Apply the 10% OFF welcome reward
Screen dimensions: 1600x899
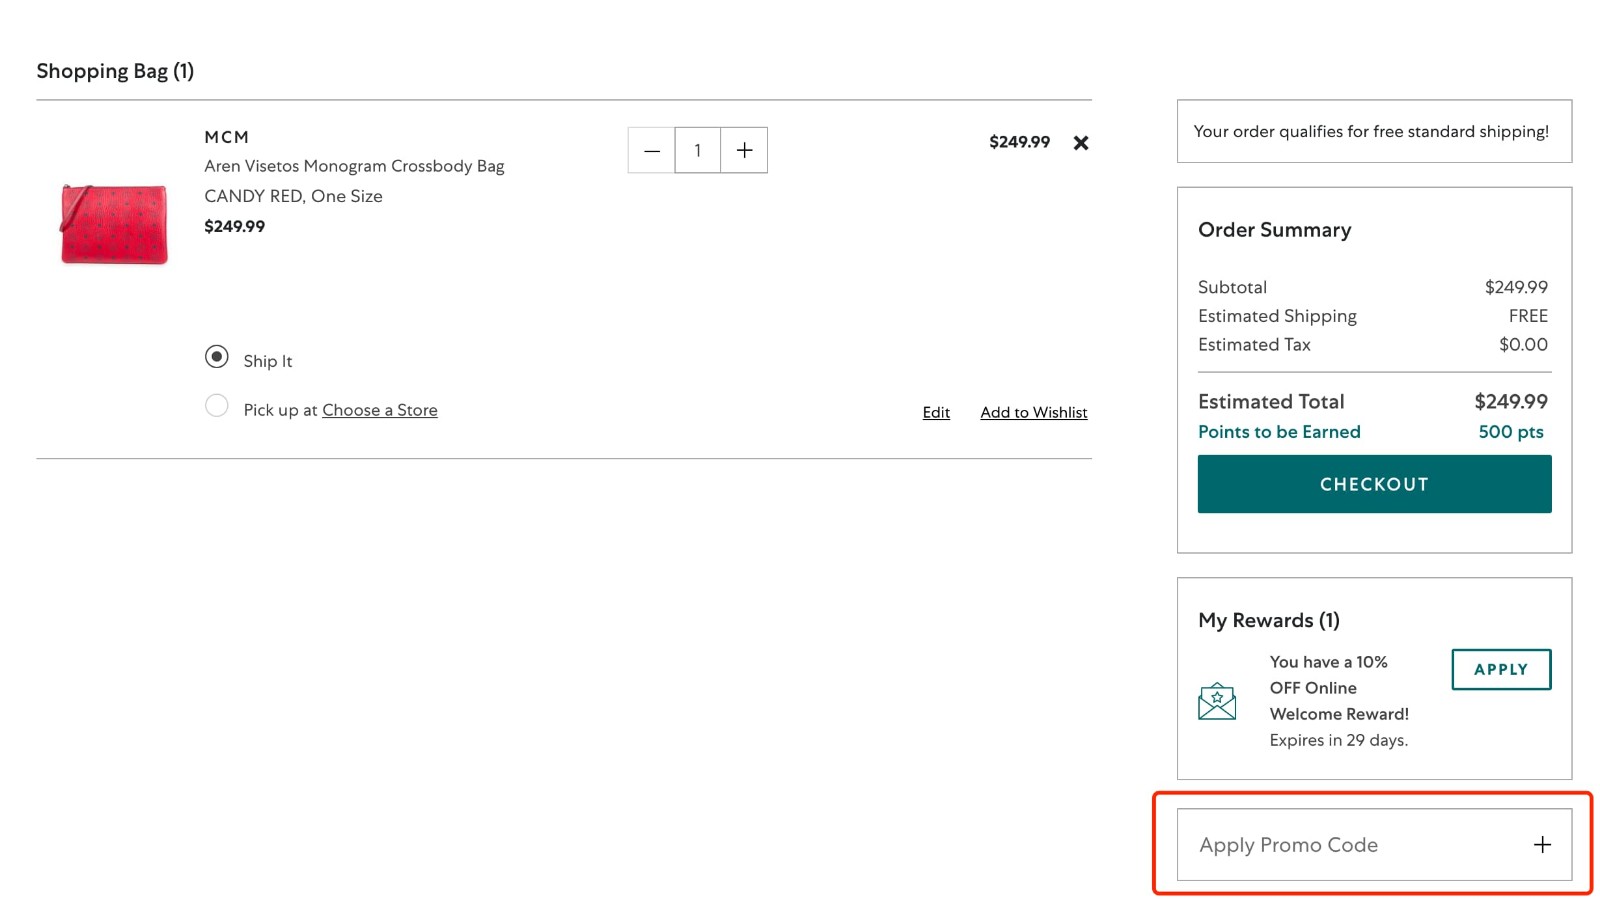1501,669
